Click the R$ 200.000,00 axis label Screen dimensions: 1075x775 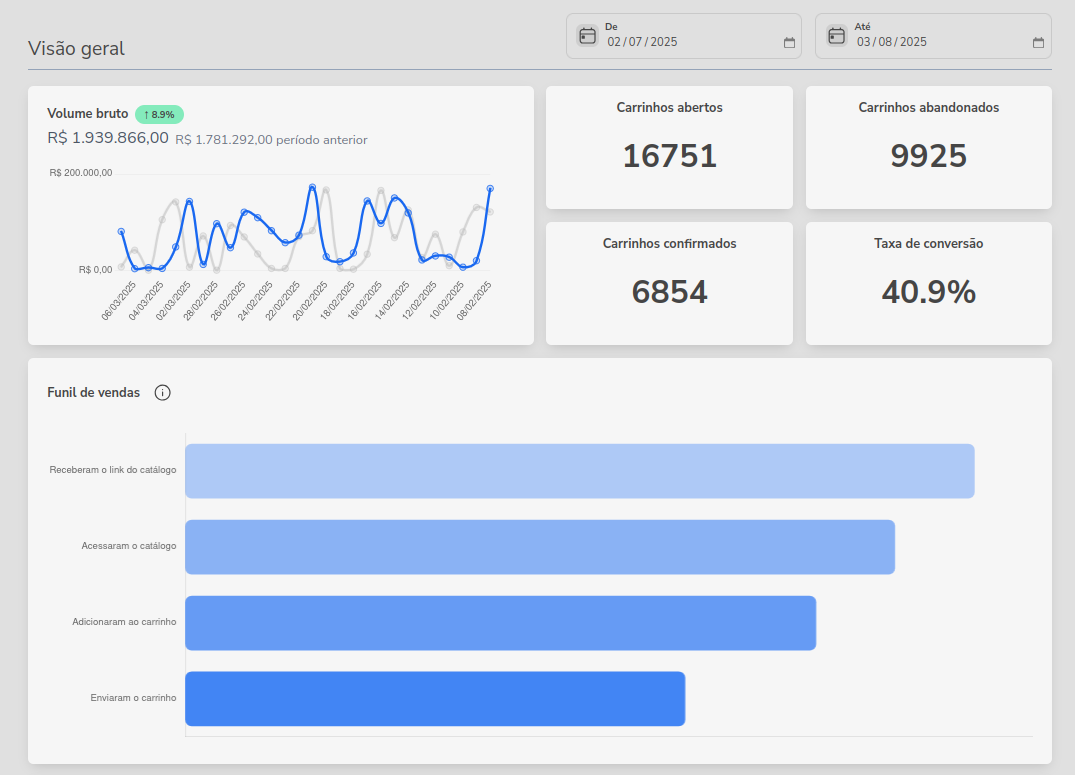point(81,173)
